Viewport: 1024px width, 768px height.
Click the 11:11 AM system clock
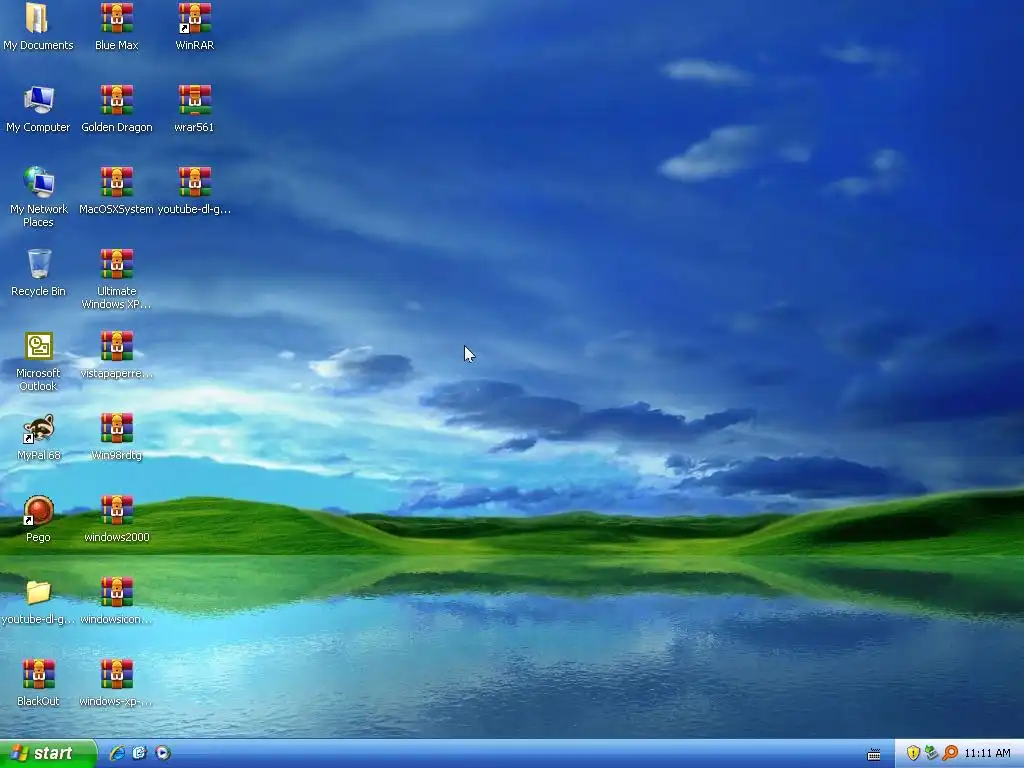click(987, 754)
